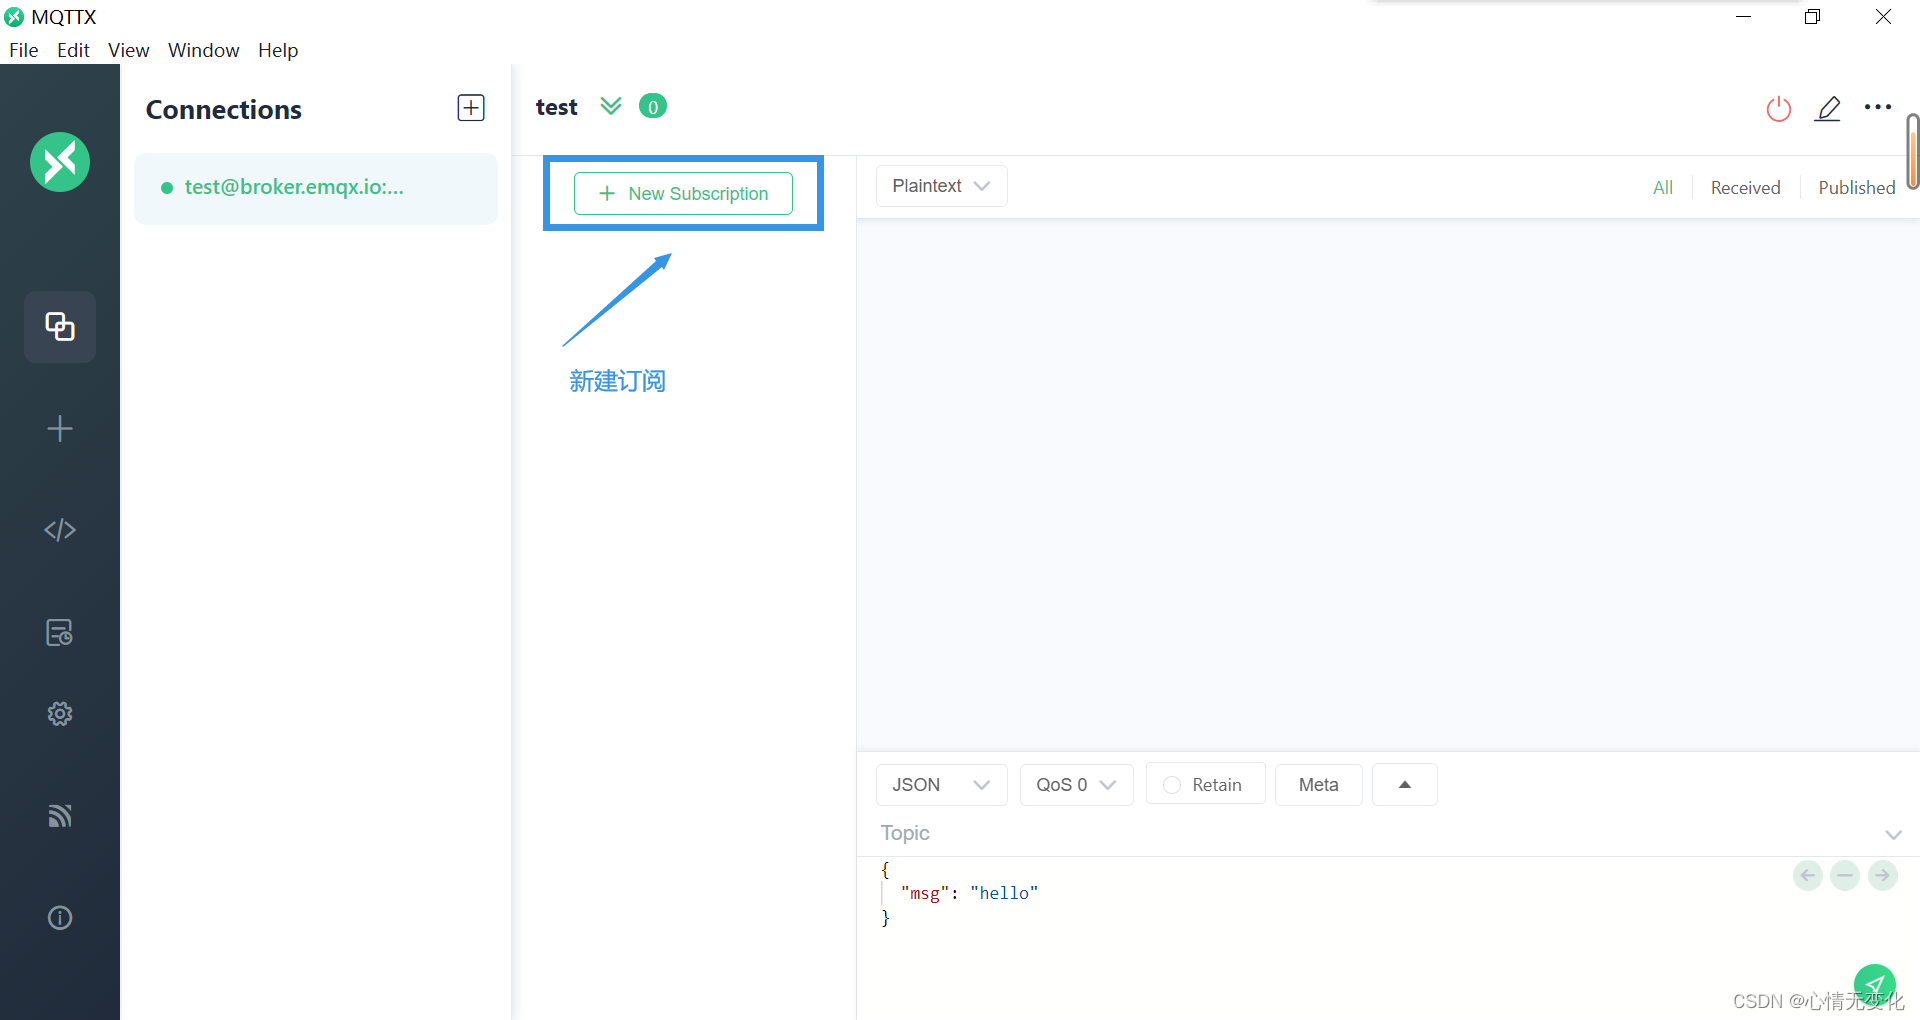Minimize the MQTTX window

(1744, 17)
